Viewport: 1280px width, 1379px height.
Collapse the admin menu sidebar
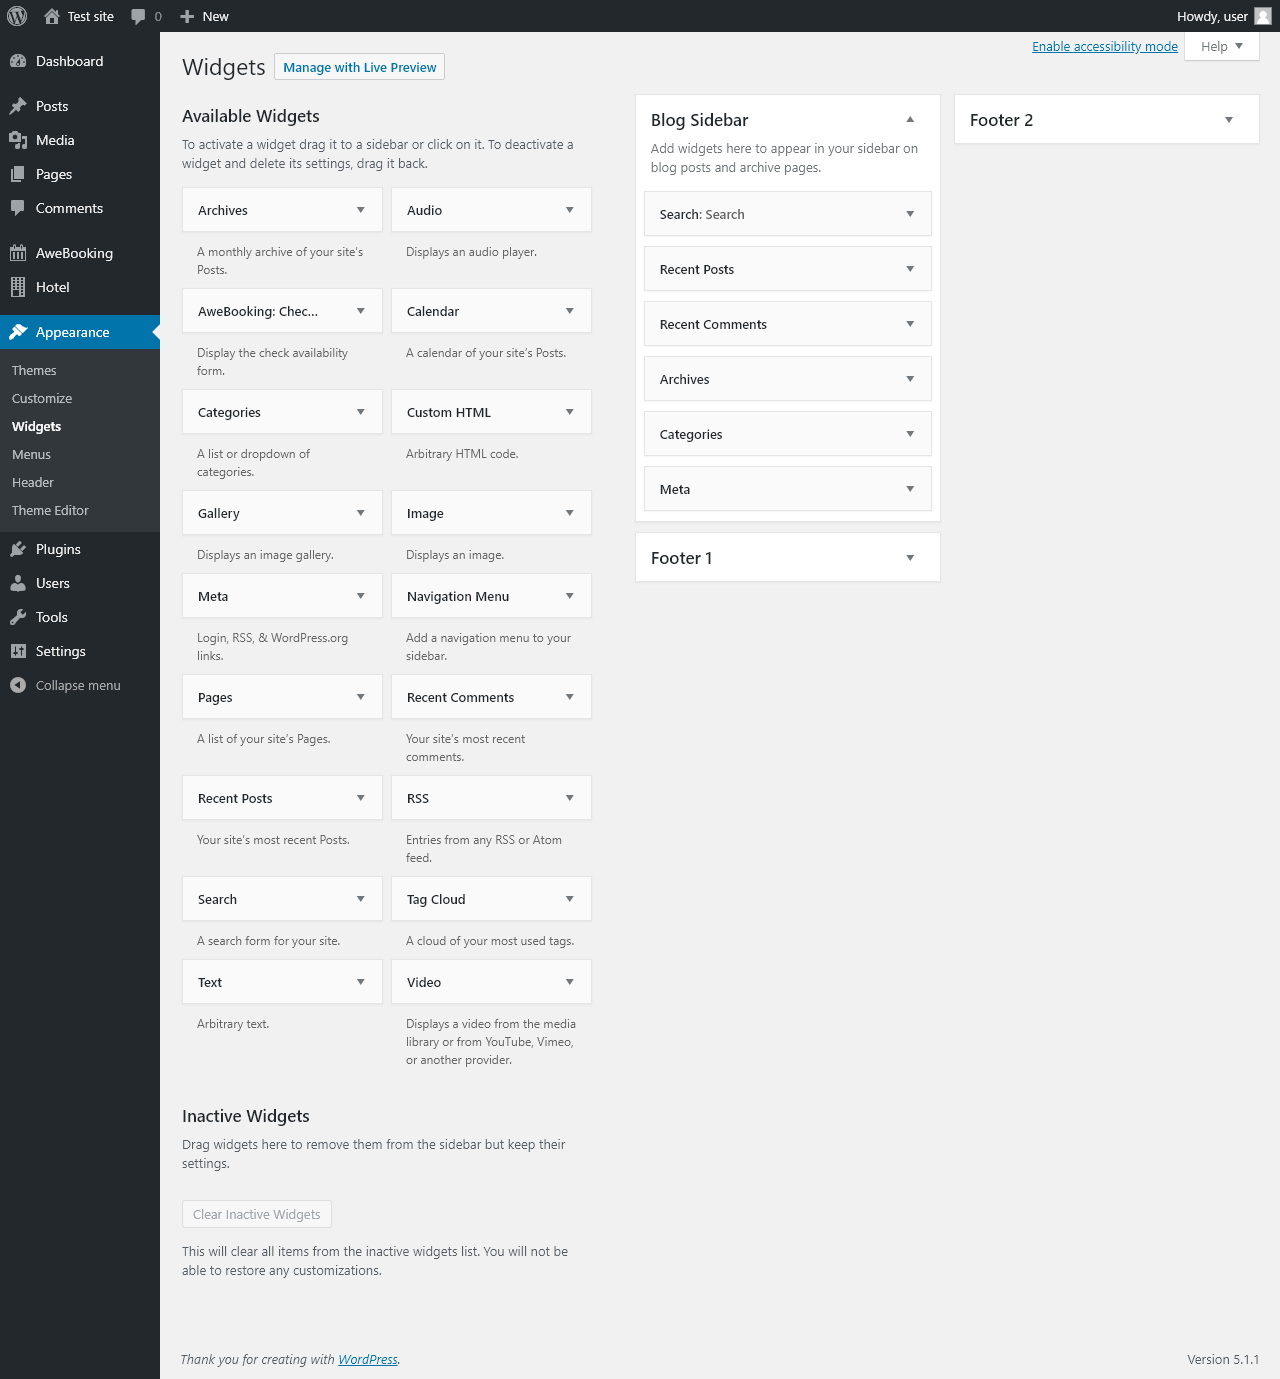66,685
